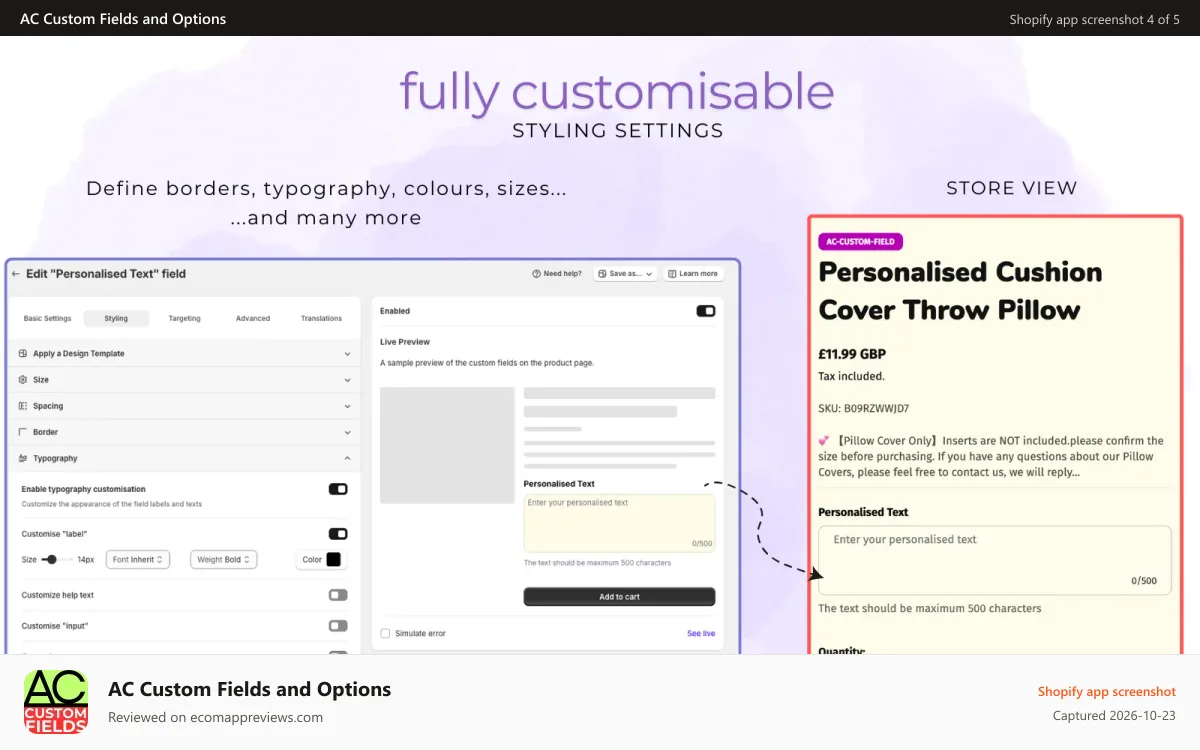This screenshot has width=1200, height=750.
Task: Click the See live link
Action: [701, 633]
